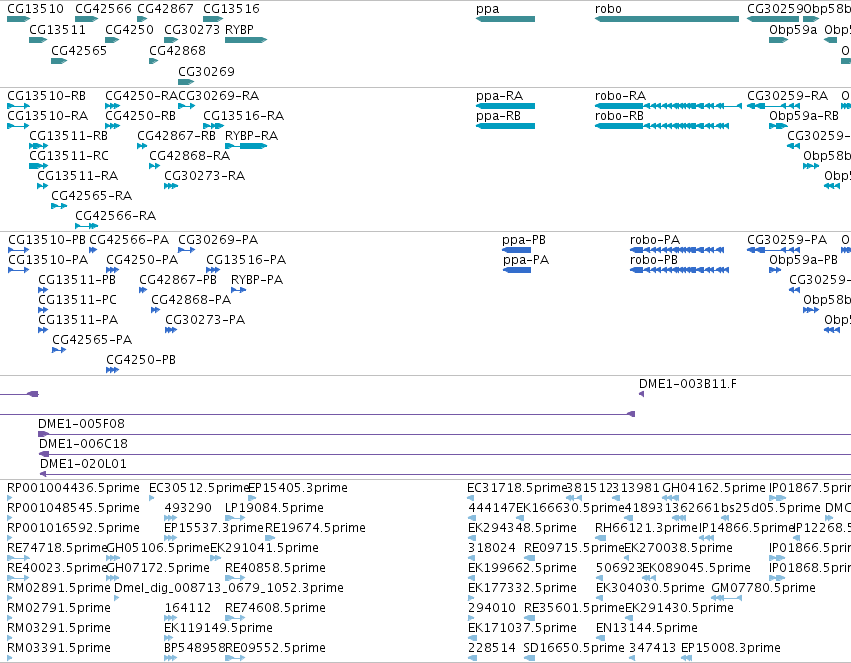Click the CG13516-PA protein label
851x663 pixels.
click(246, 260)
